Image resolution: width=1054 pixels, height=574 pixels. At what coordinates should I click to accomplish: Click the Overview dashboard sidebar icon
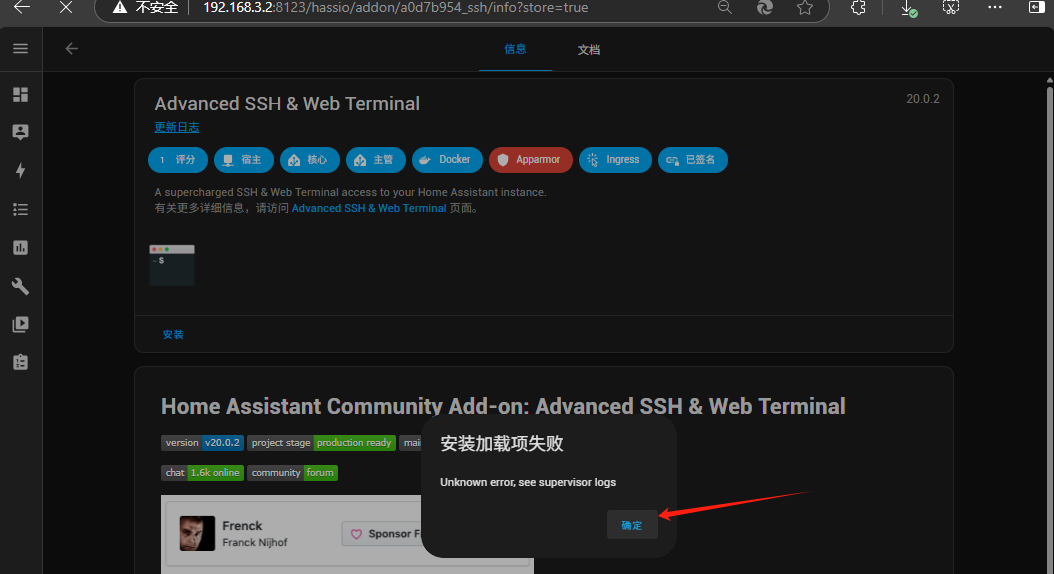[x=20, y=95]
